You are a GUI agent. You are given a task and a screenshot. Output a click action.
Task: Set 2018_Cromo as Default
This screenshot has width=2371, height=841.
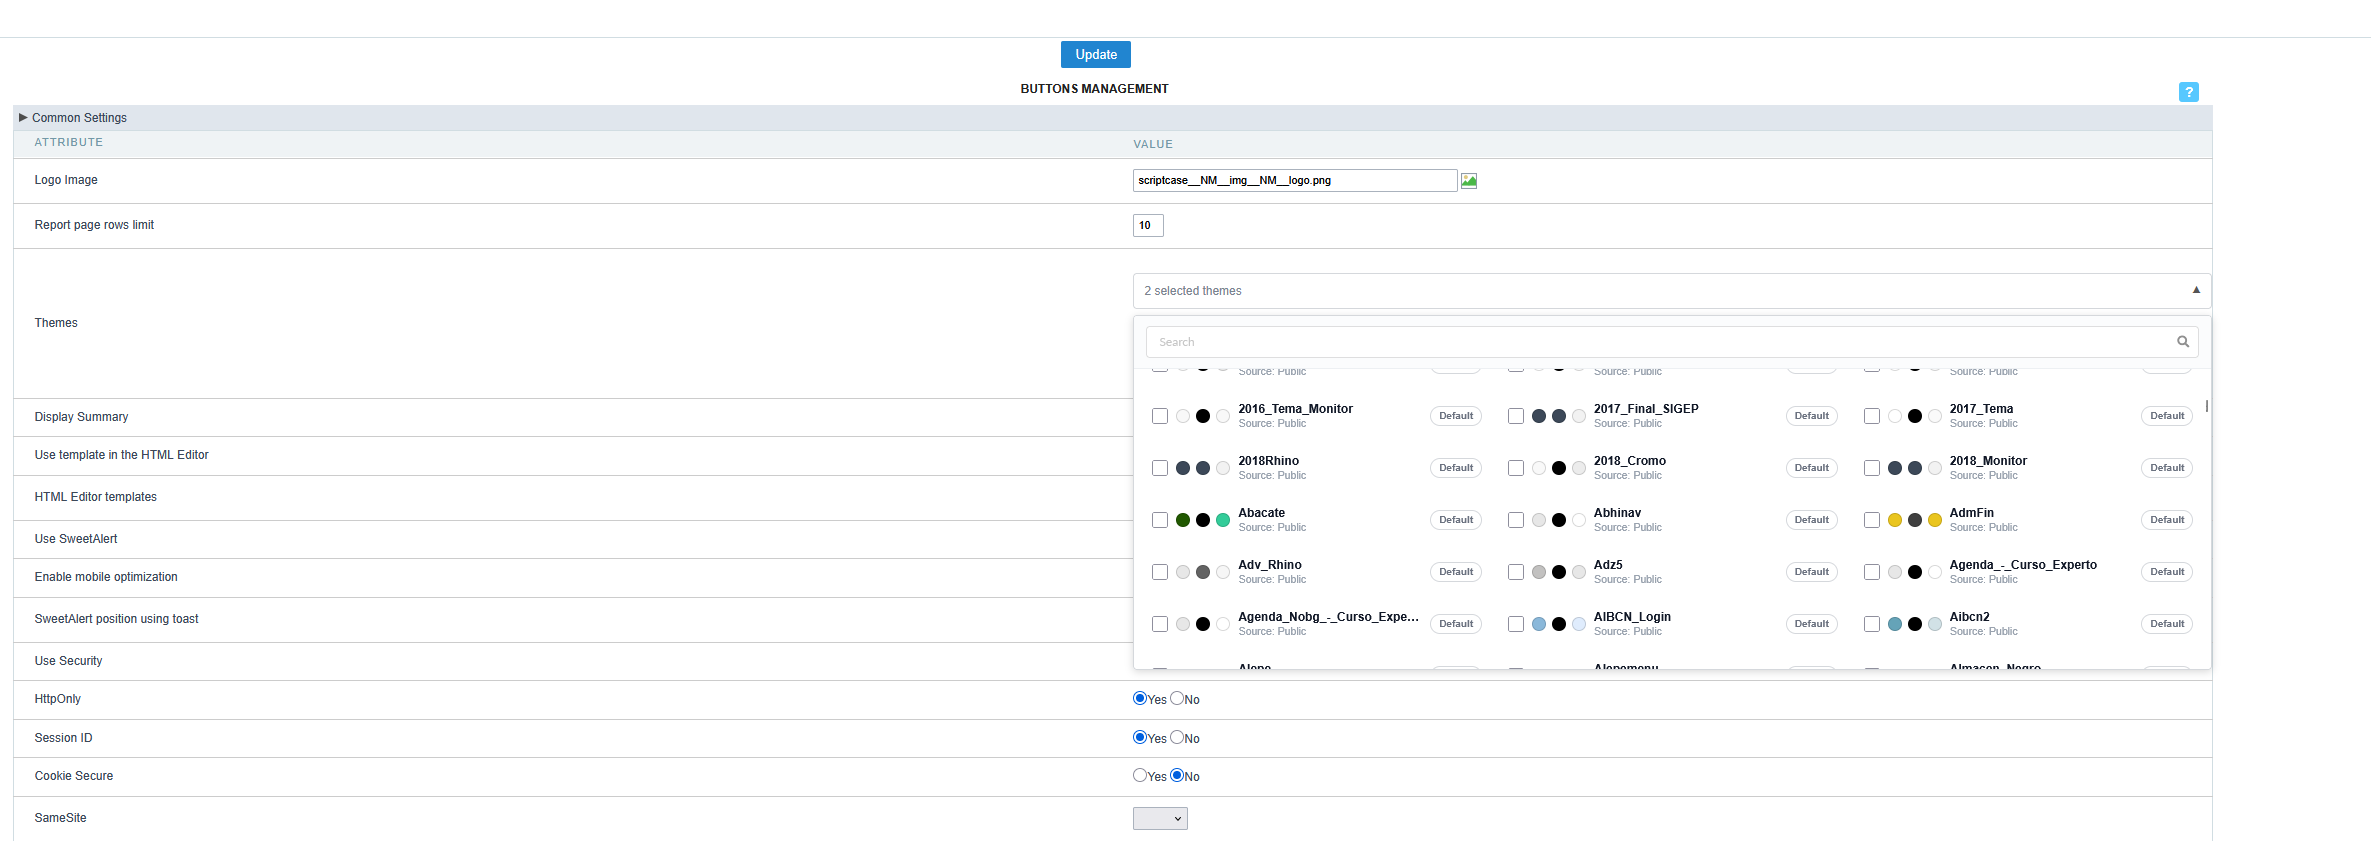(x=1812, y=468)
